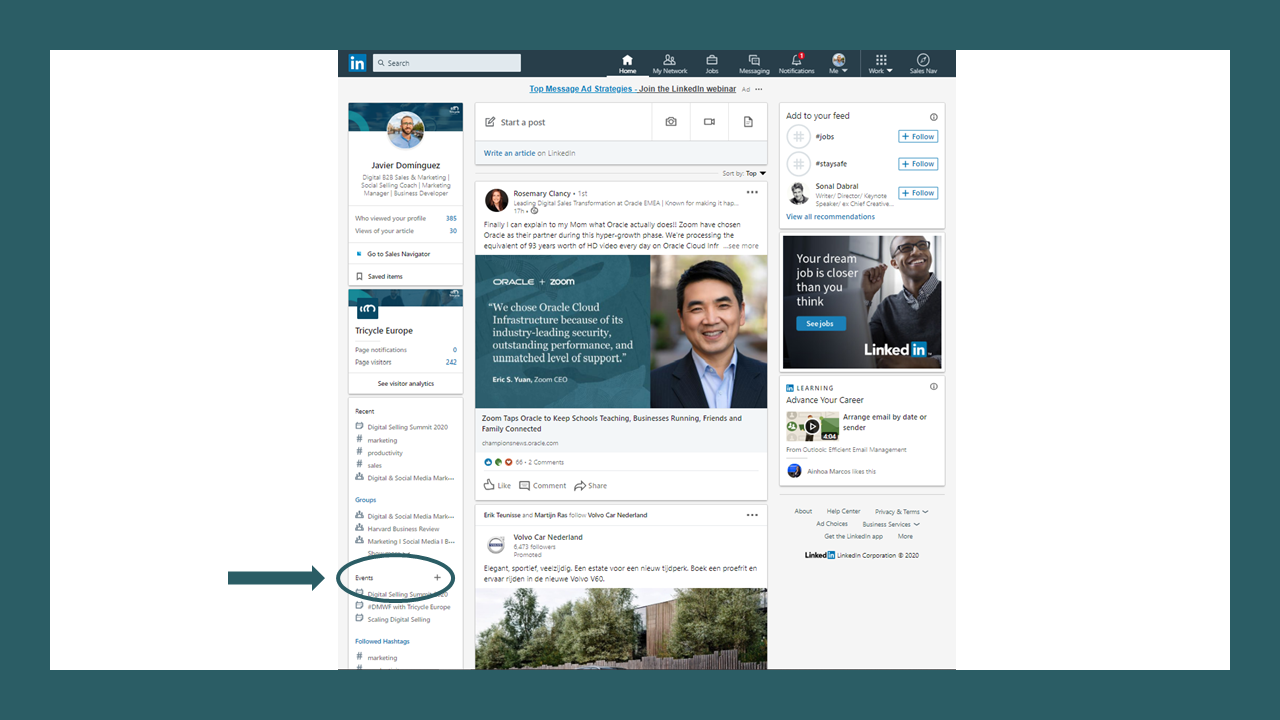Expand post text with see more

[x=742, y=245]
